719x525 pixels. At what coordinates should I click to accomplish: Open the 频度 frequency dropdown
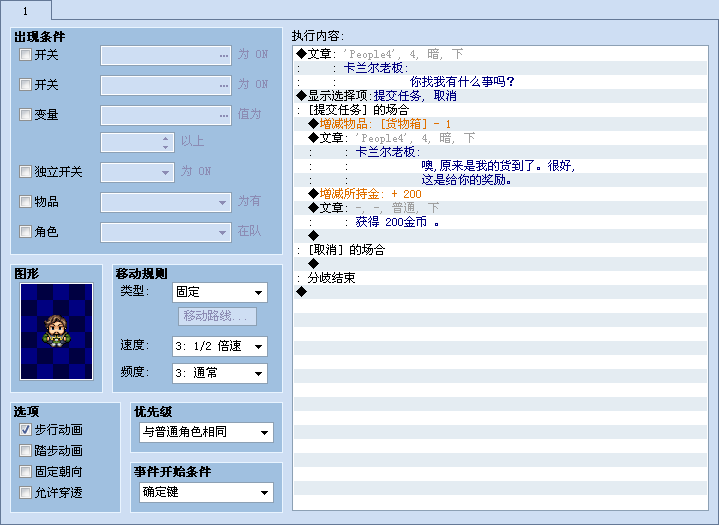220,373
